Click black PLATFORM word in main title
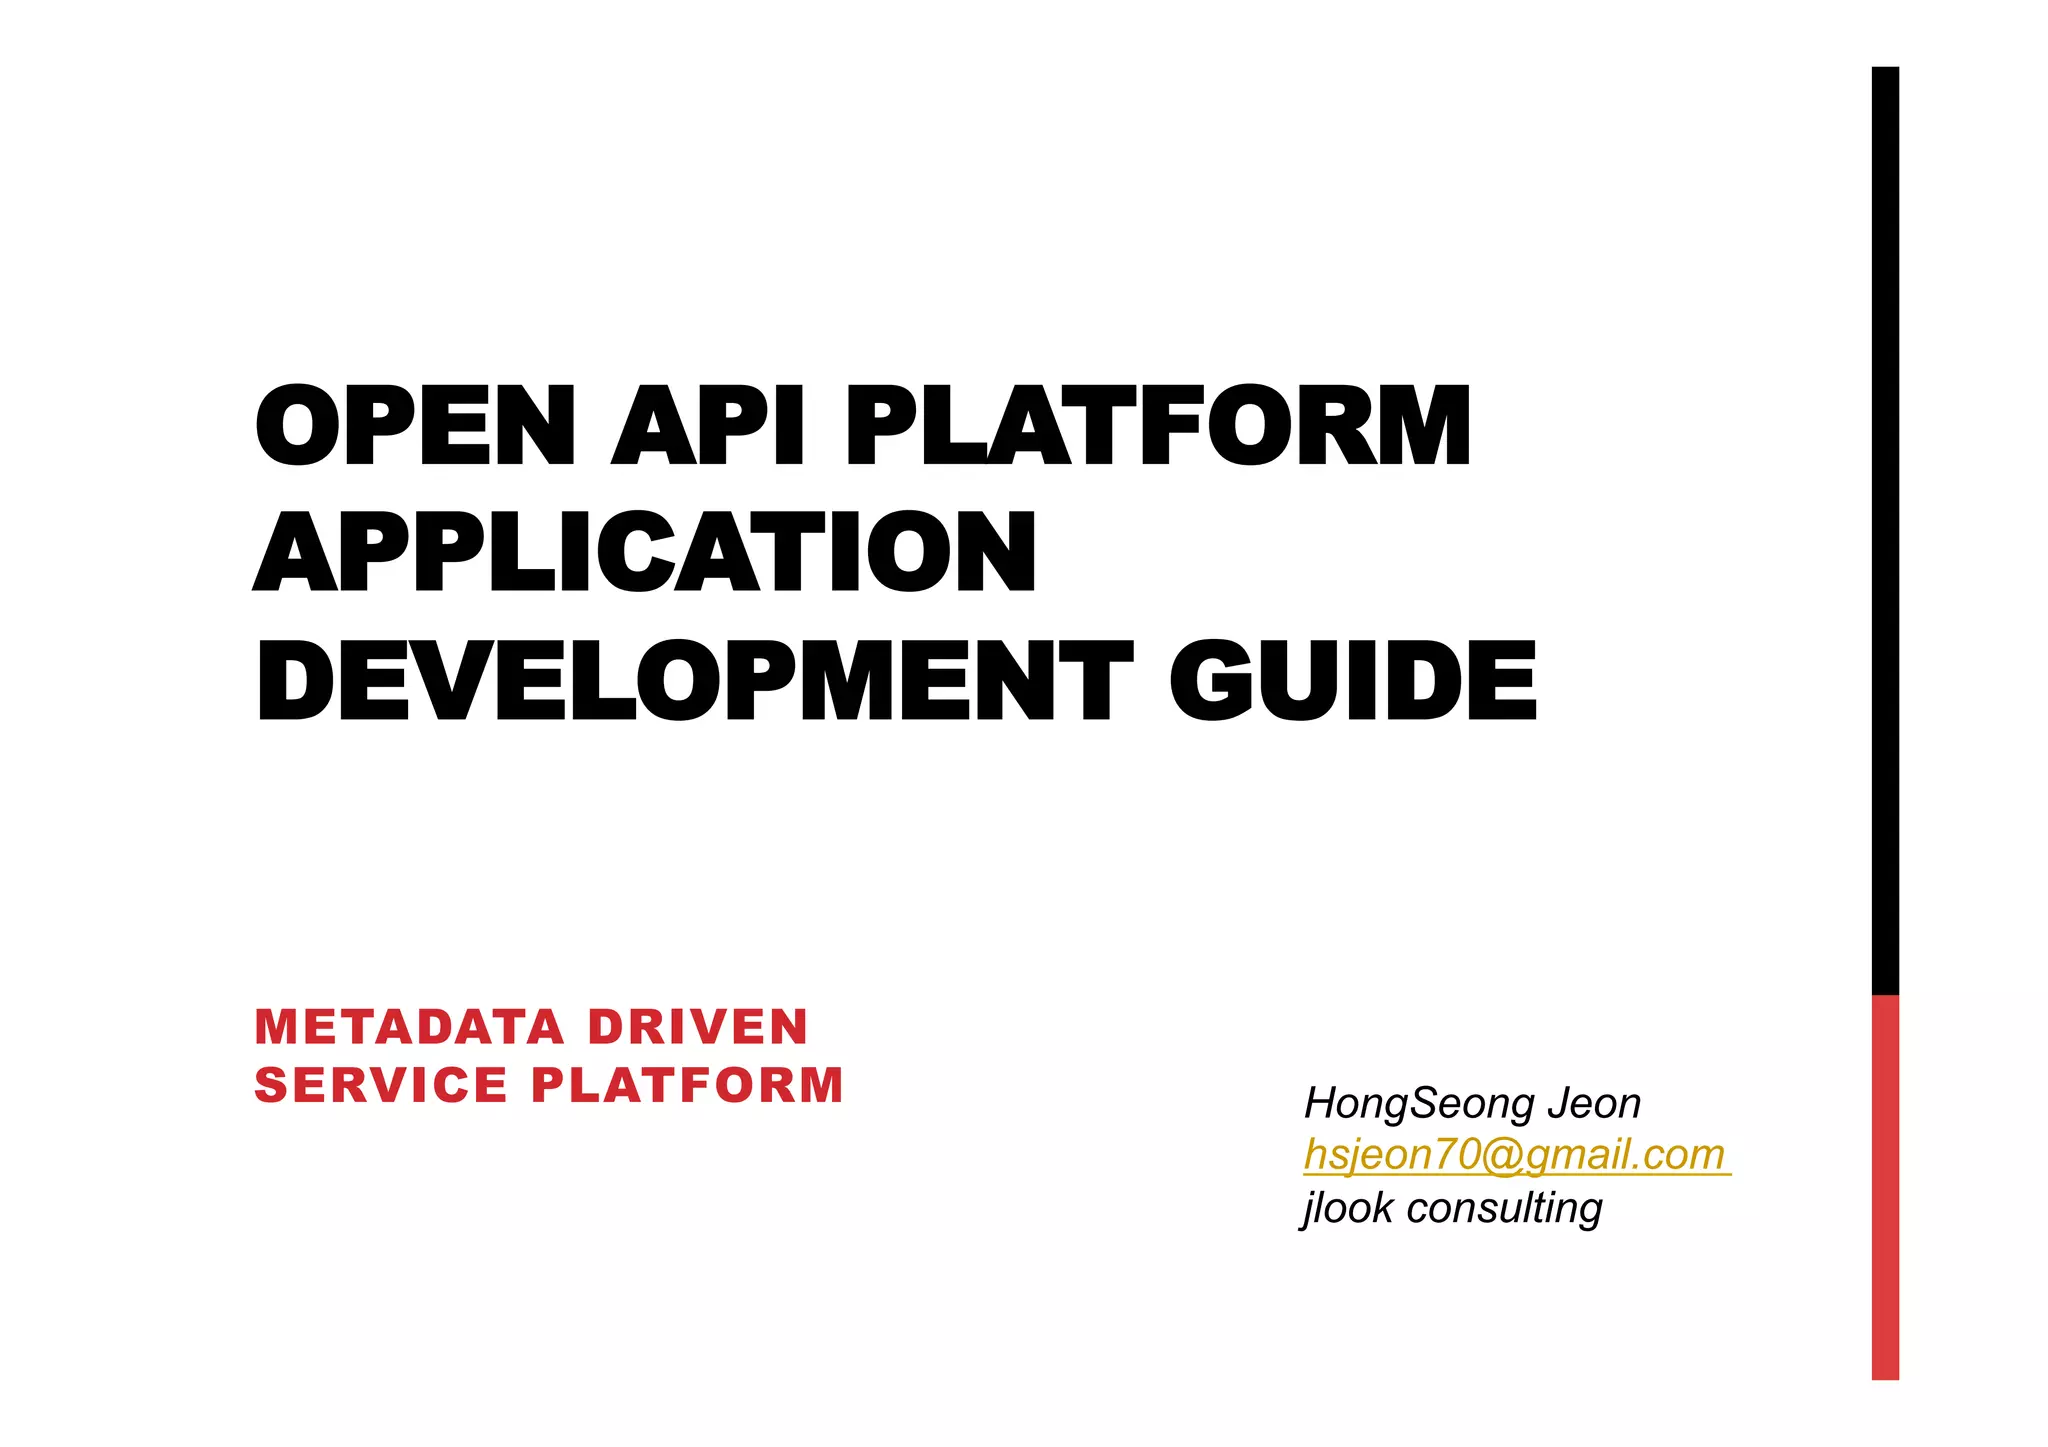 coord(1157,427)
